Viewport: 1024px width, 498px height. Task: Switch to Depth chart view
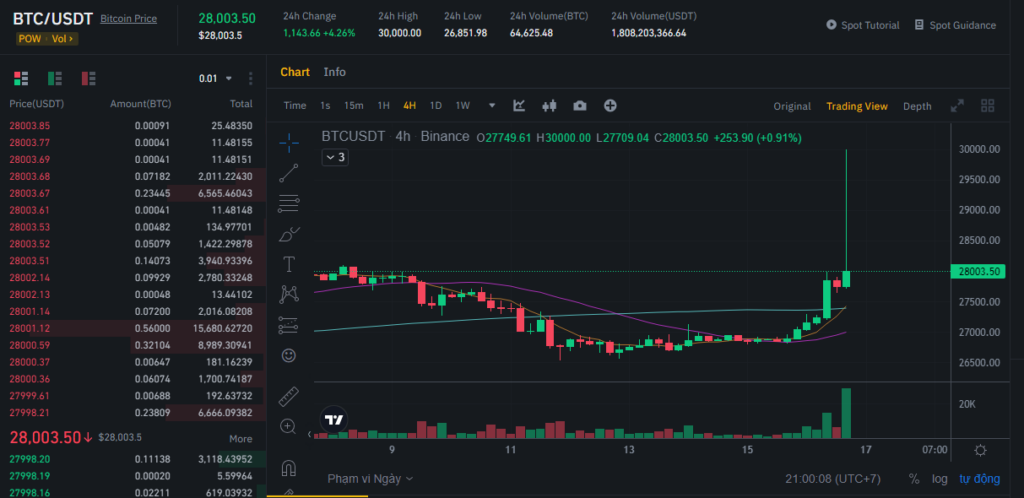[917, 106]
